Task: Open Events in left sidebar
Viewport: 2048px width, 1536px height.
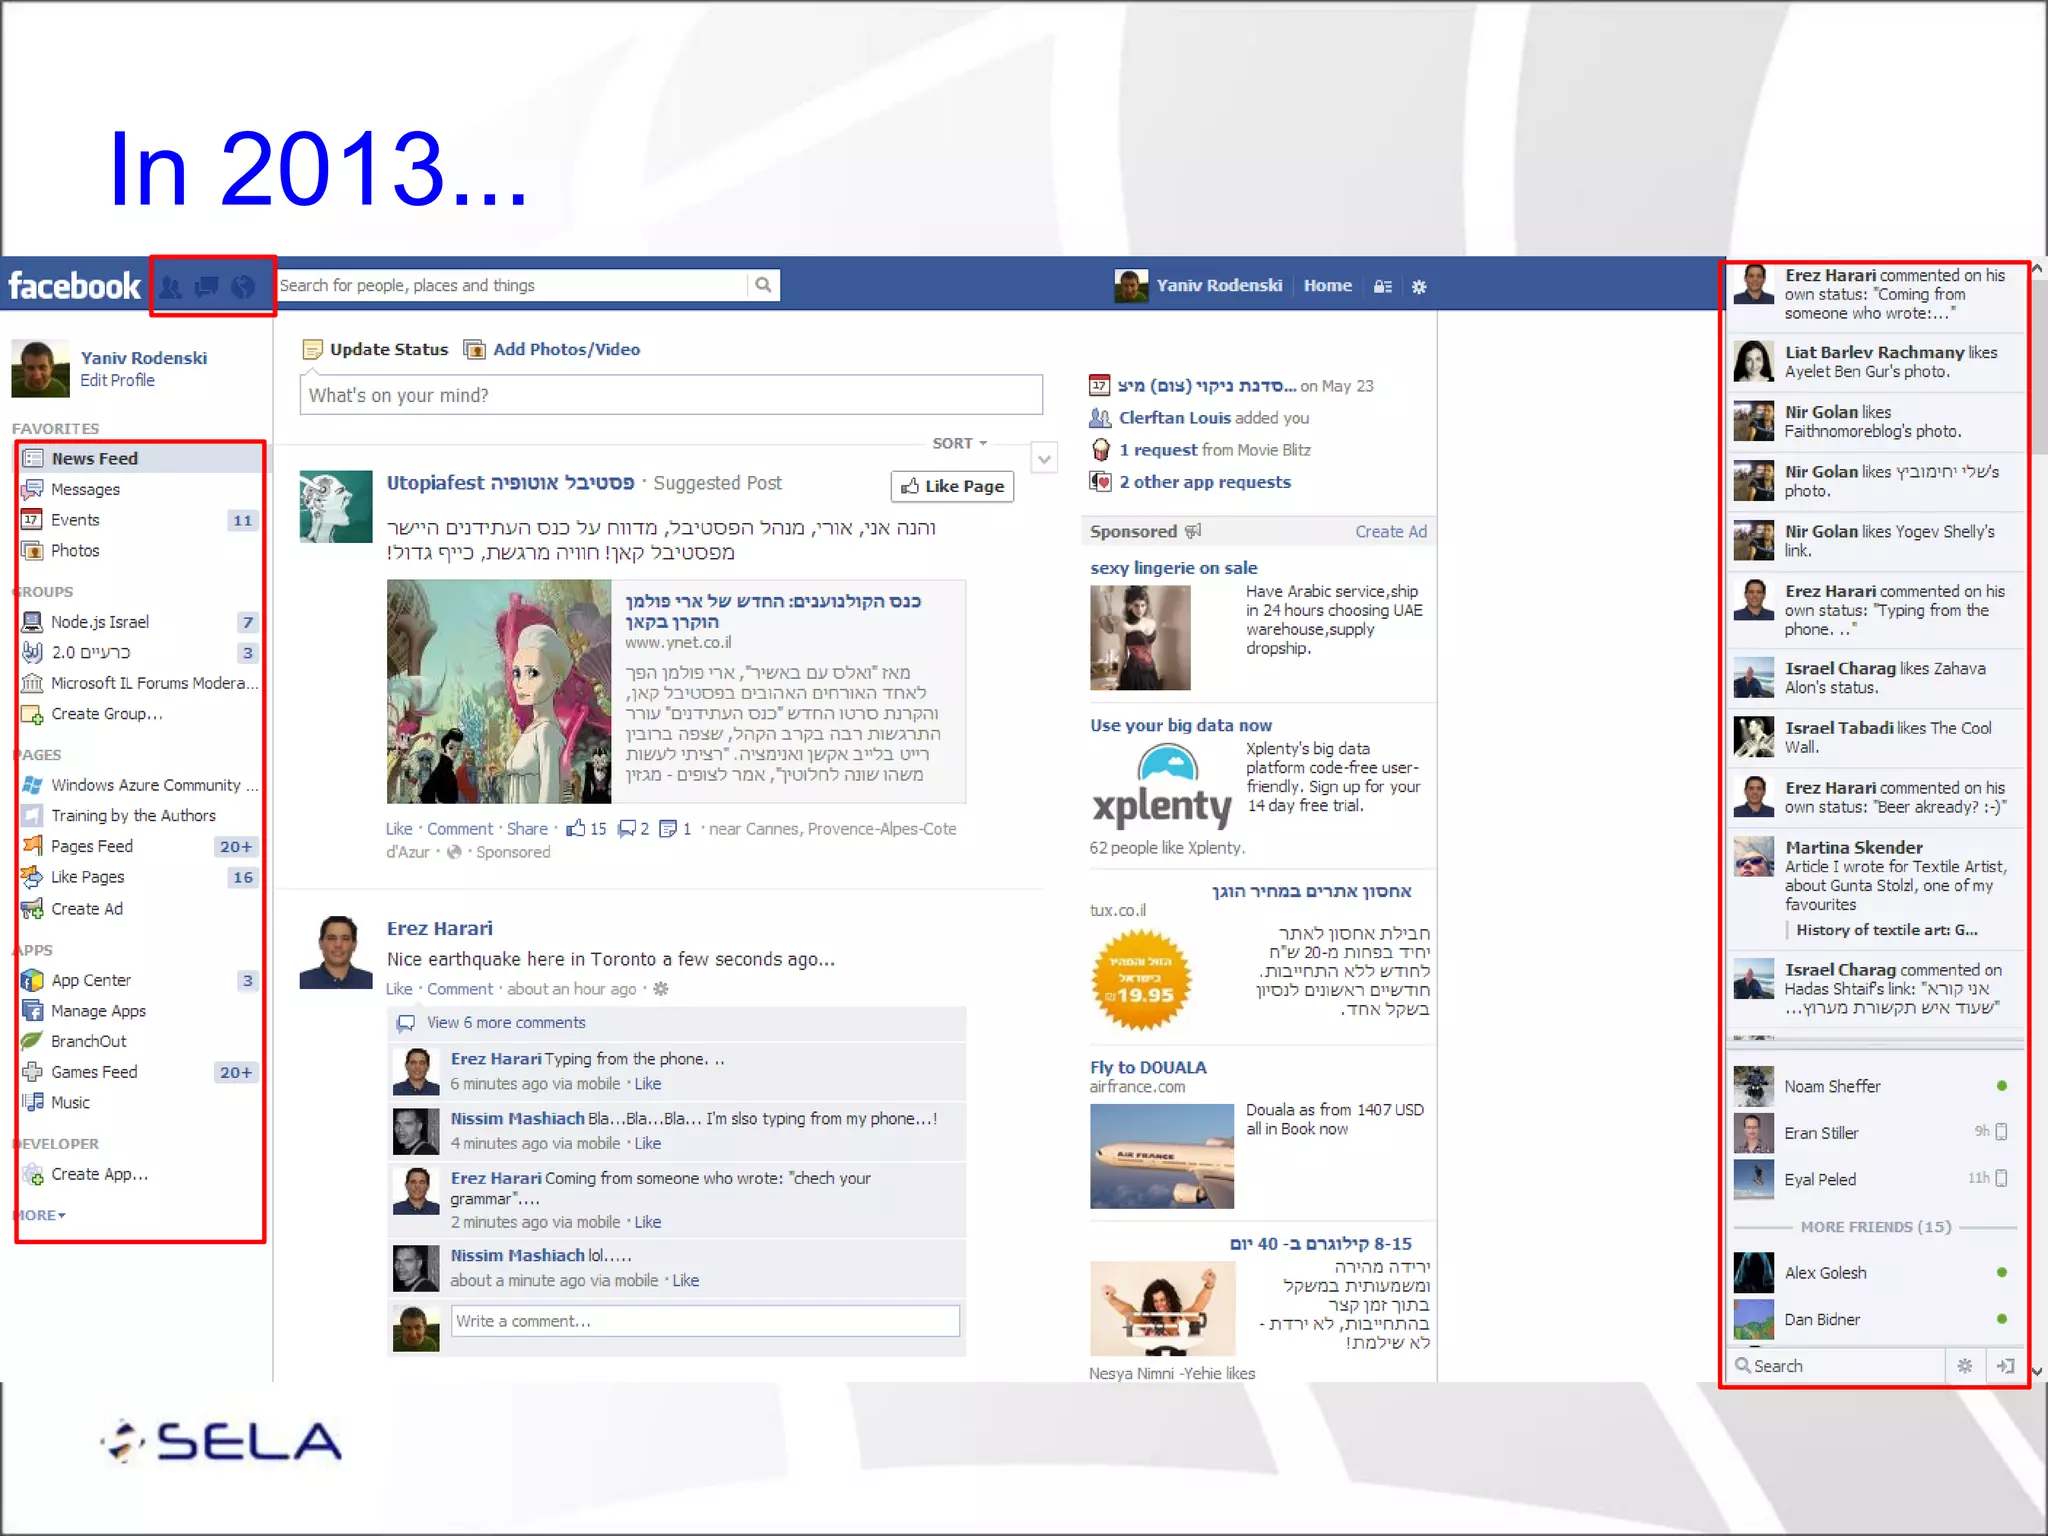Action: coord(75,520)
